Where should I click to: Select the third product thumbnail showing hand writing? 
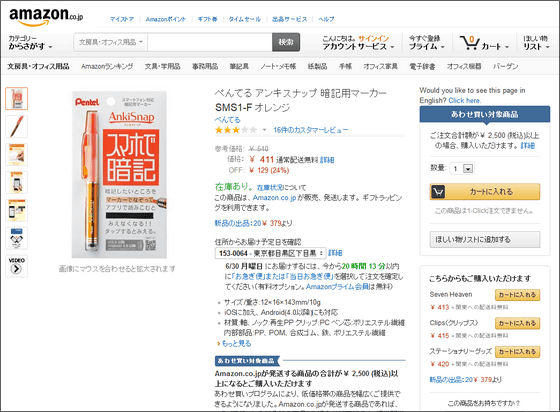16,154
